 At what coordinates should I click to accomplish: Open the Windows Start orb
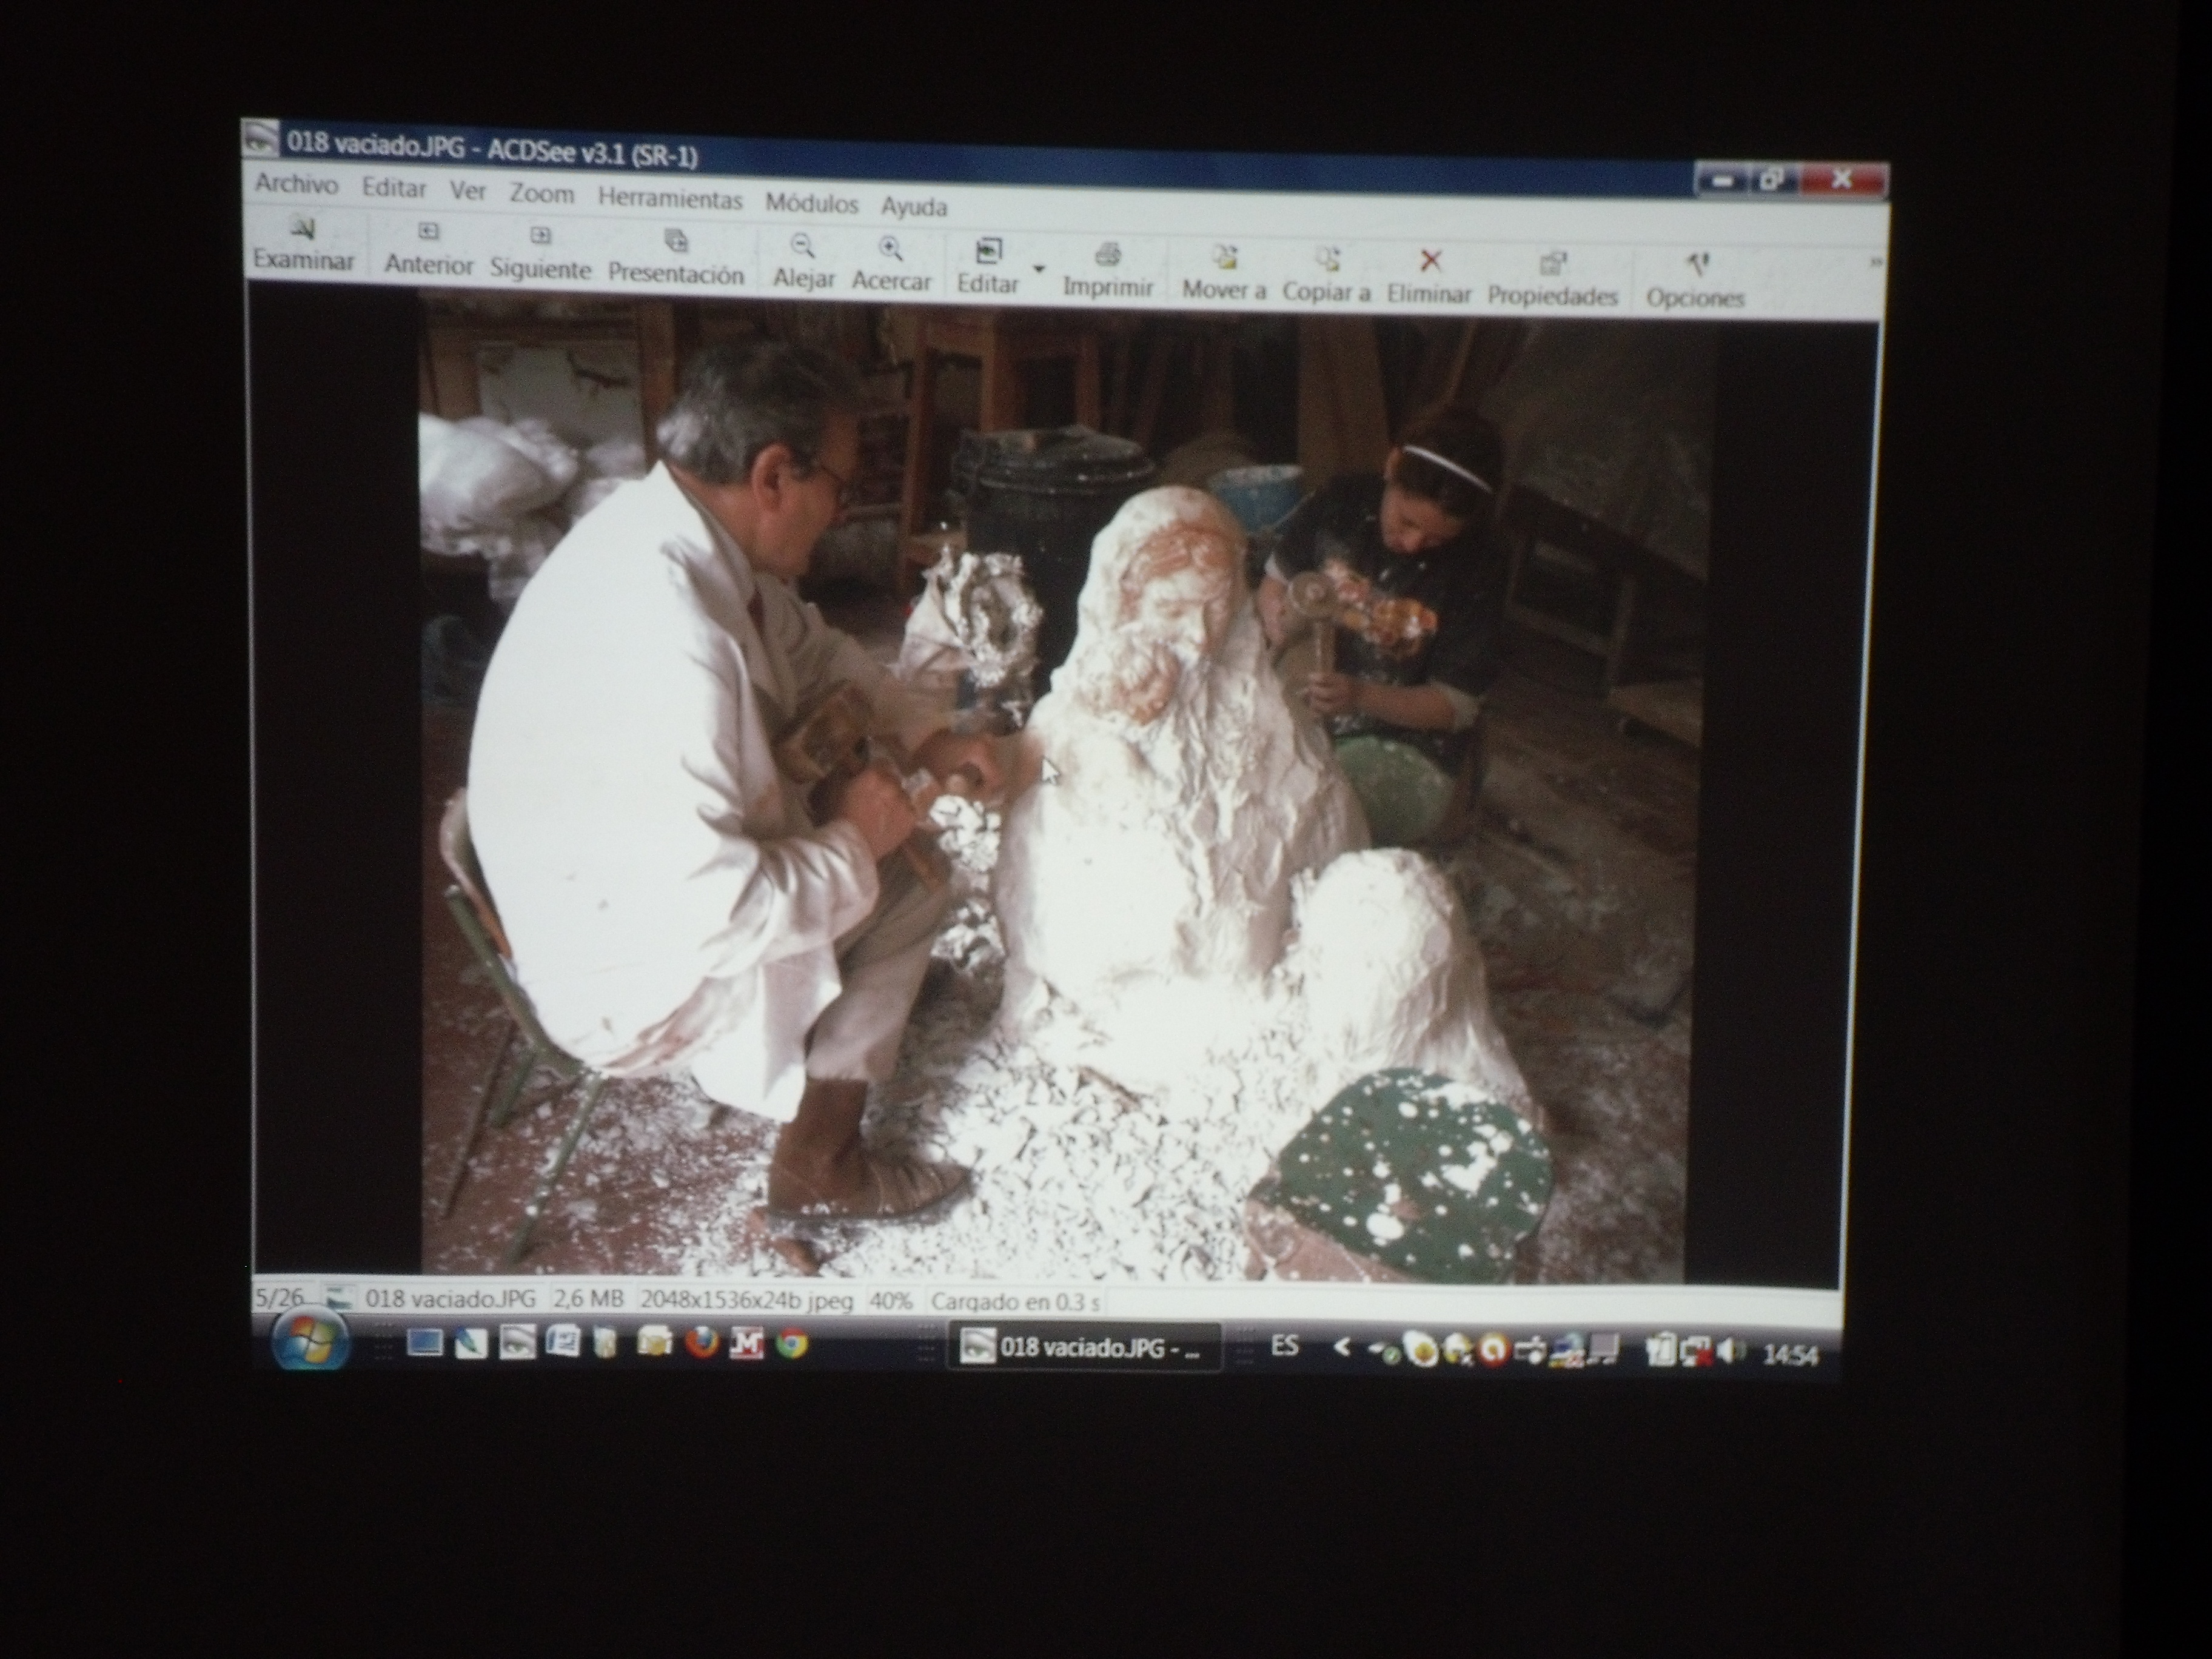(x=310, y=1339)
